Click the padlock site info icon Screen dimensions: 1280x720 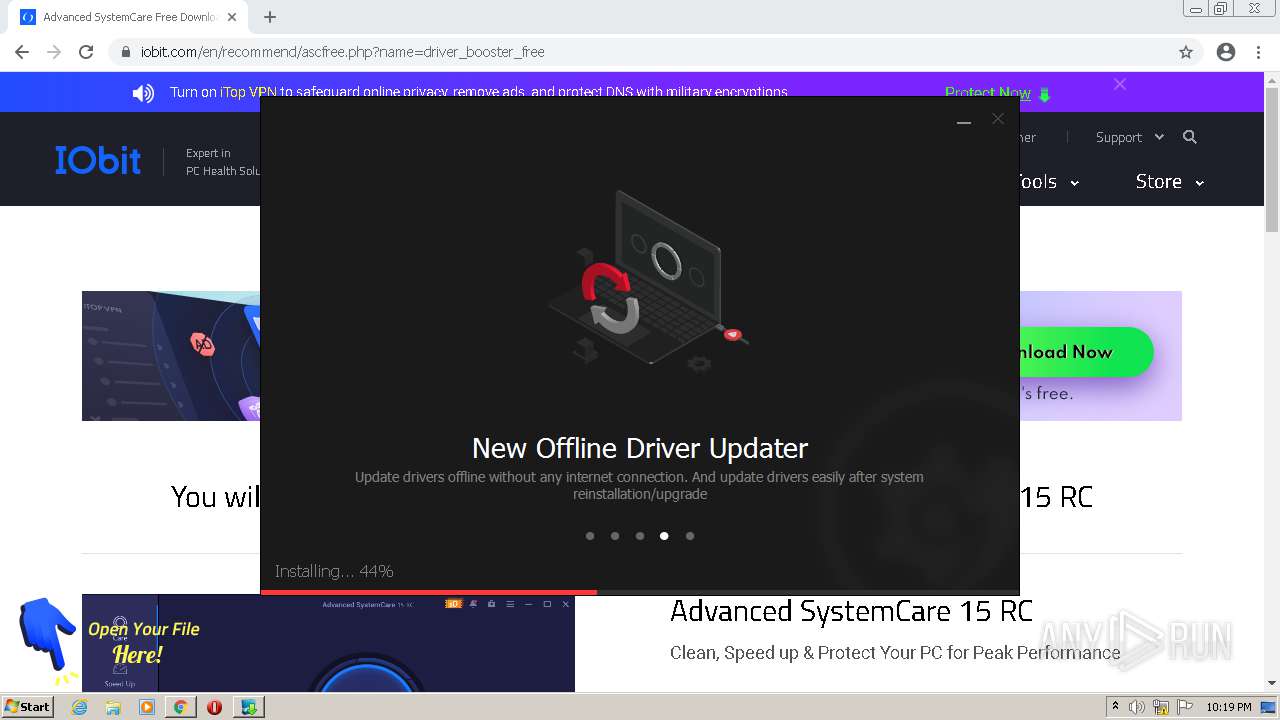click(126, 52)
